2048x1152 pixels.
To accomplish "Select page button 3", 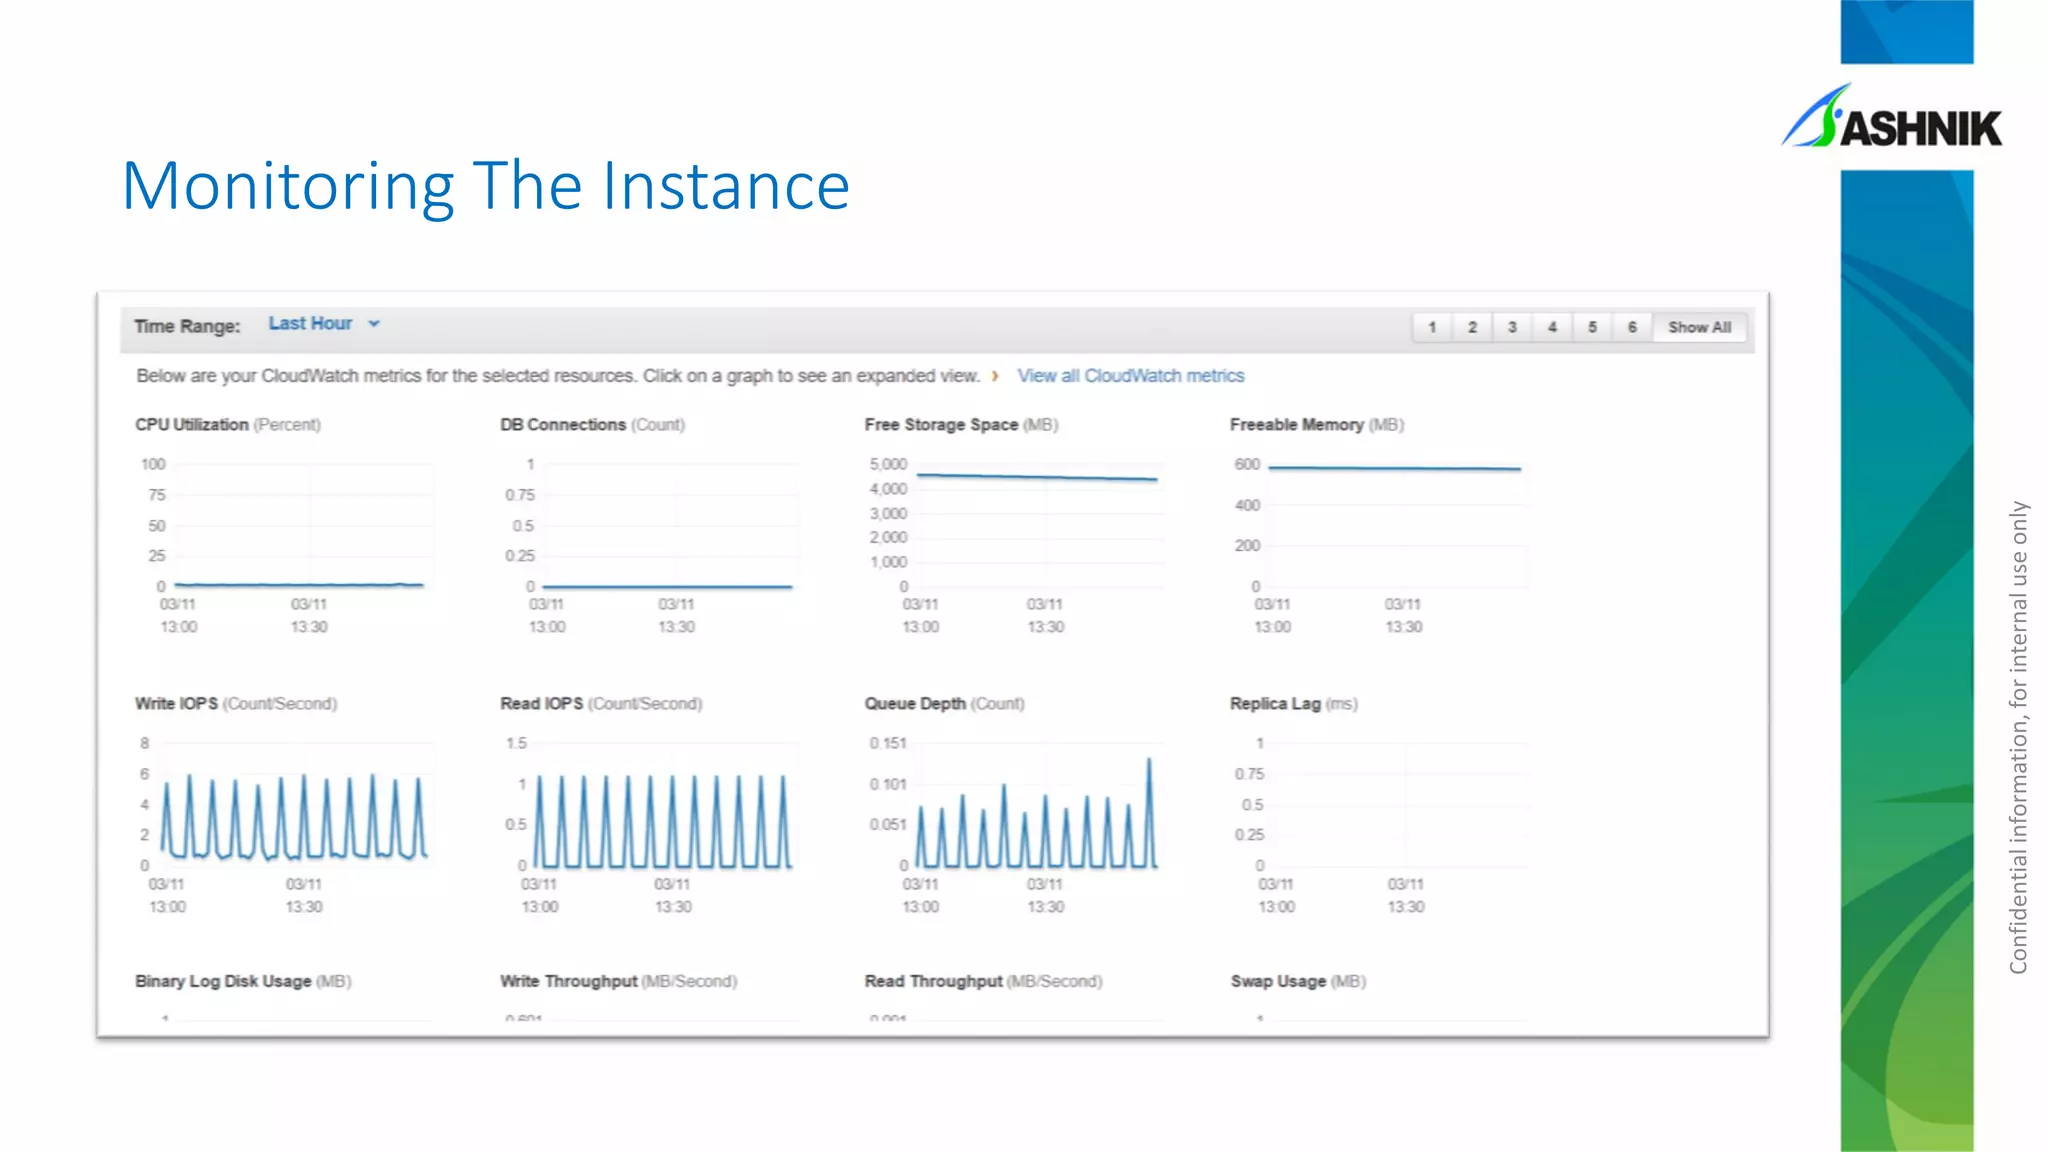I will 1512,327.
